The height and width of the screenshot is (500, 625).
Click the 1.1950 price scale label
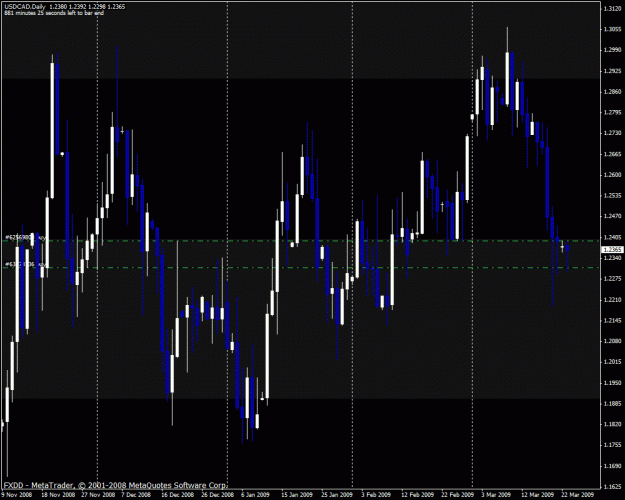(613, 383)
